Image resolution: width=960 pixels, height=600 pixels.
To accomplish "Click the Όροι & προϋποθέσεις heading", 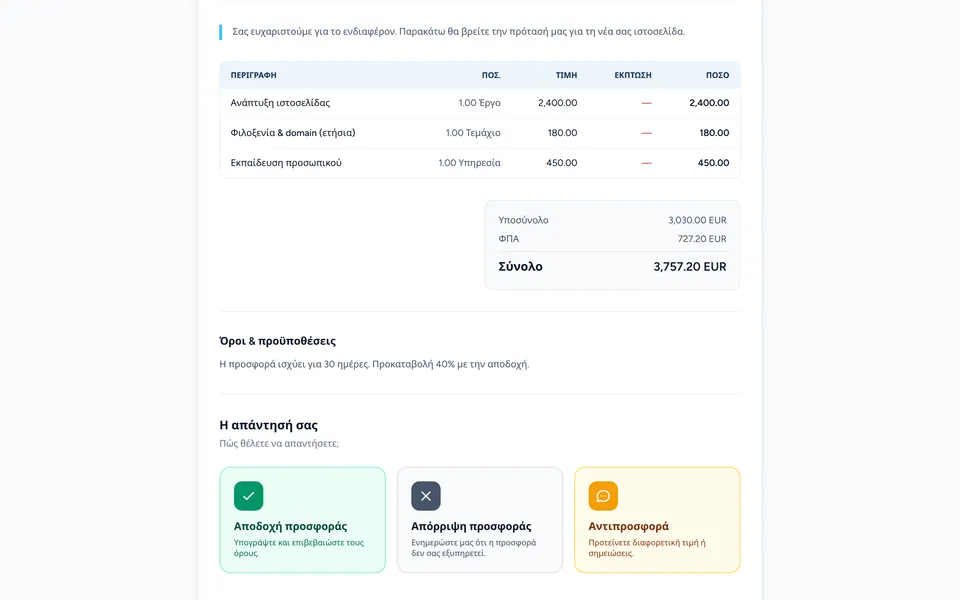I will tap(277, 341).
